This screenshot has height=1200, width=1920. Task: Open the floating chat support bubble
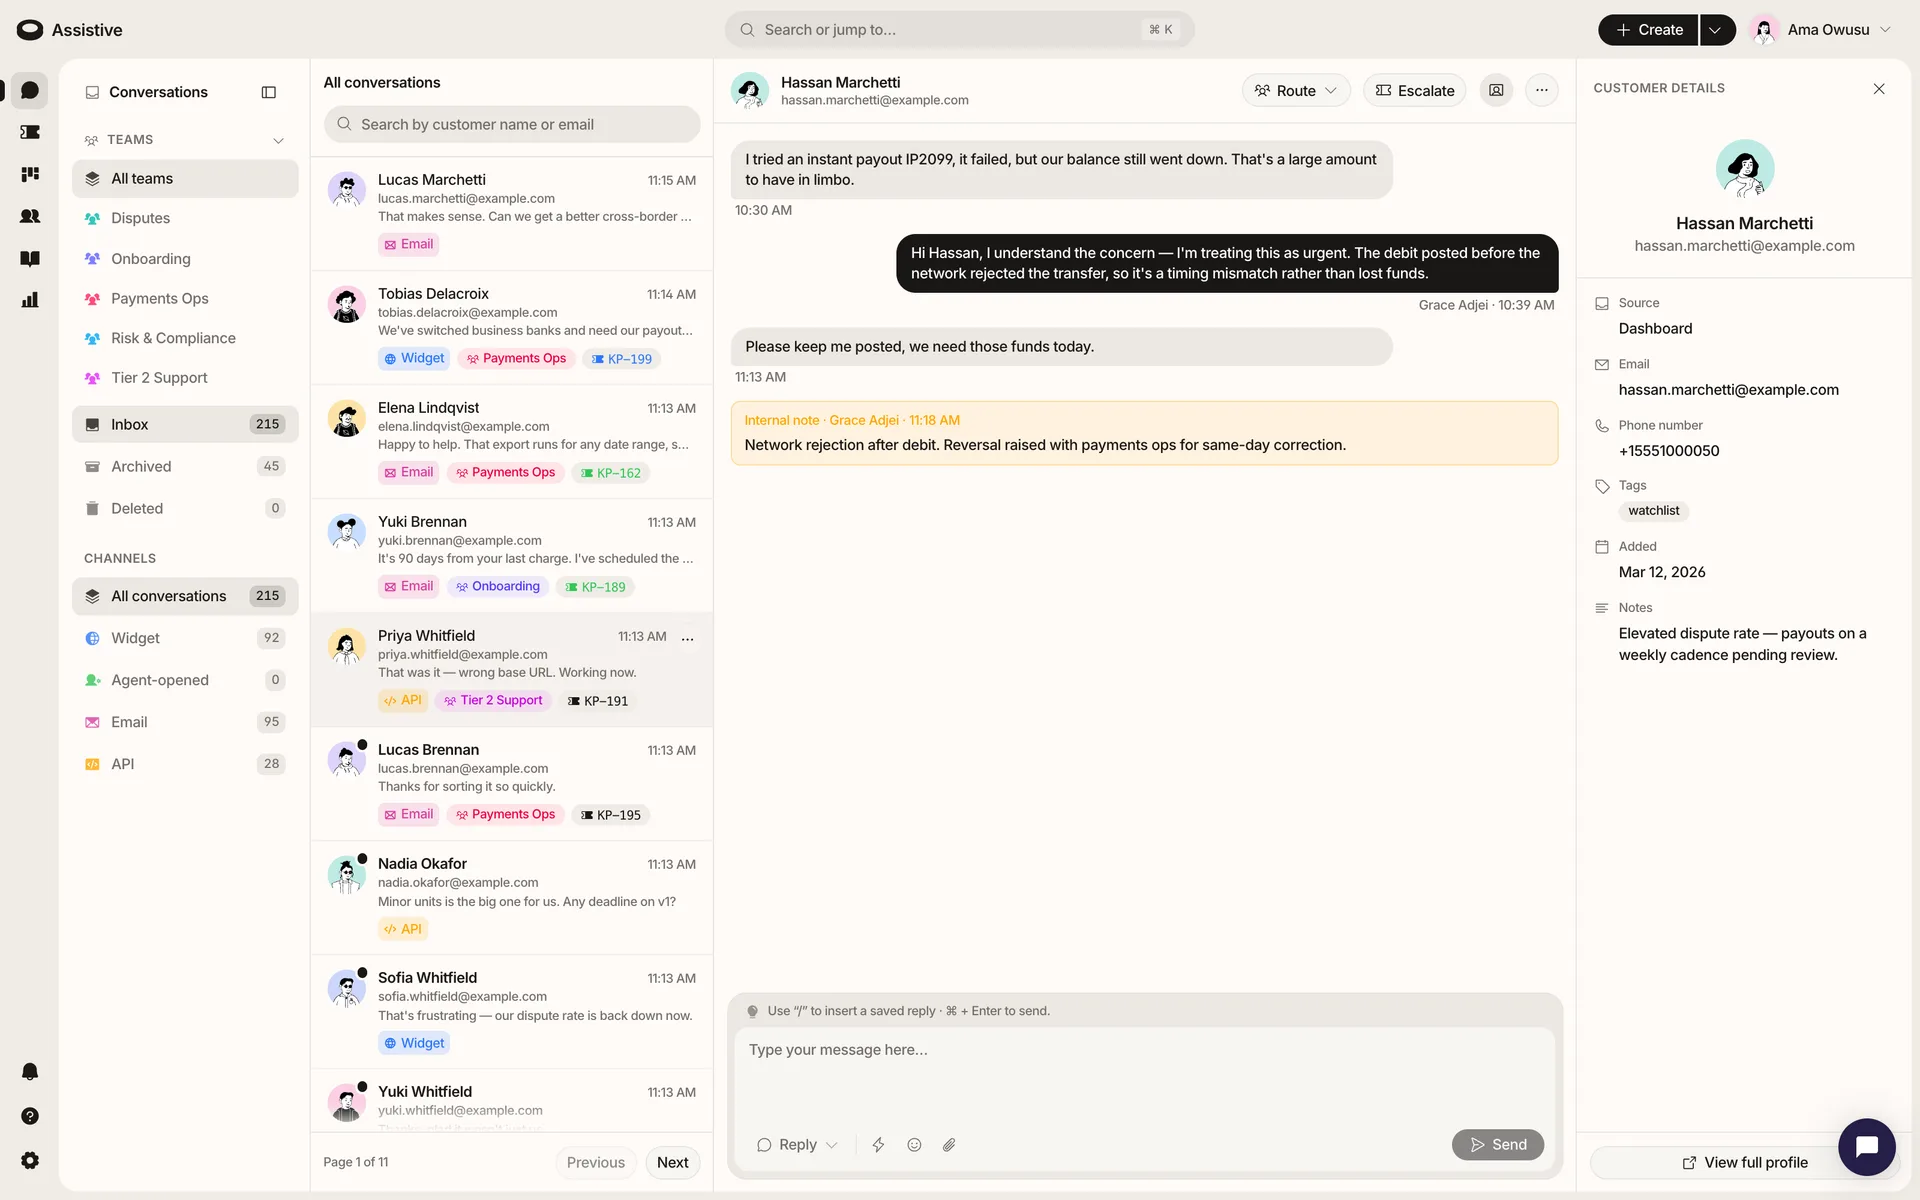[1866, 1147]
